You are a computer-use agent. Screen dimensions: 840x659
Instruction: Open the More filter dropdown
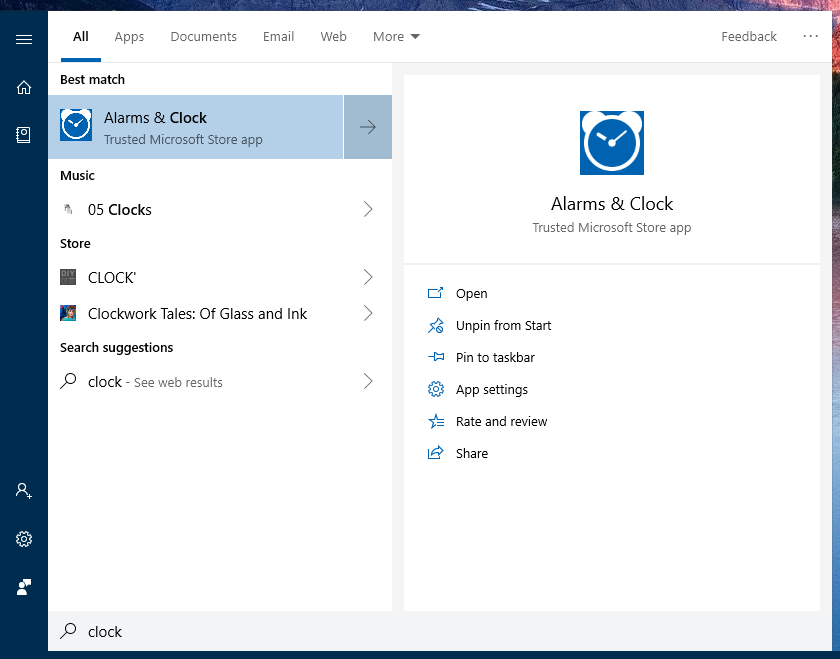pyautogui.click(x=396, y=36)
